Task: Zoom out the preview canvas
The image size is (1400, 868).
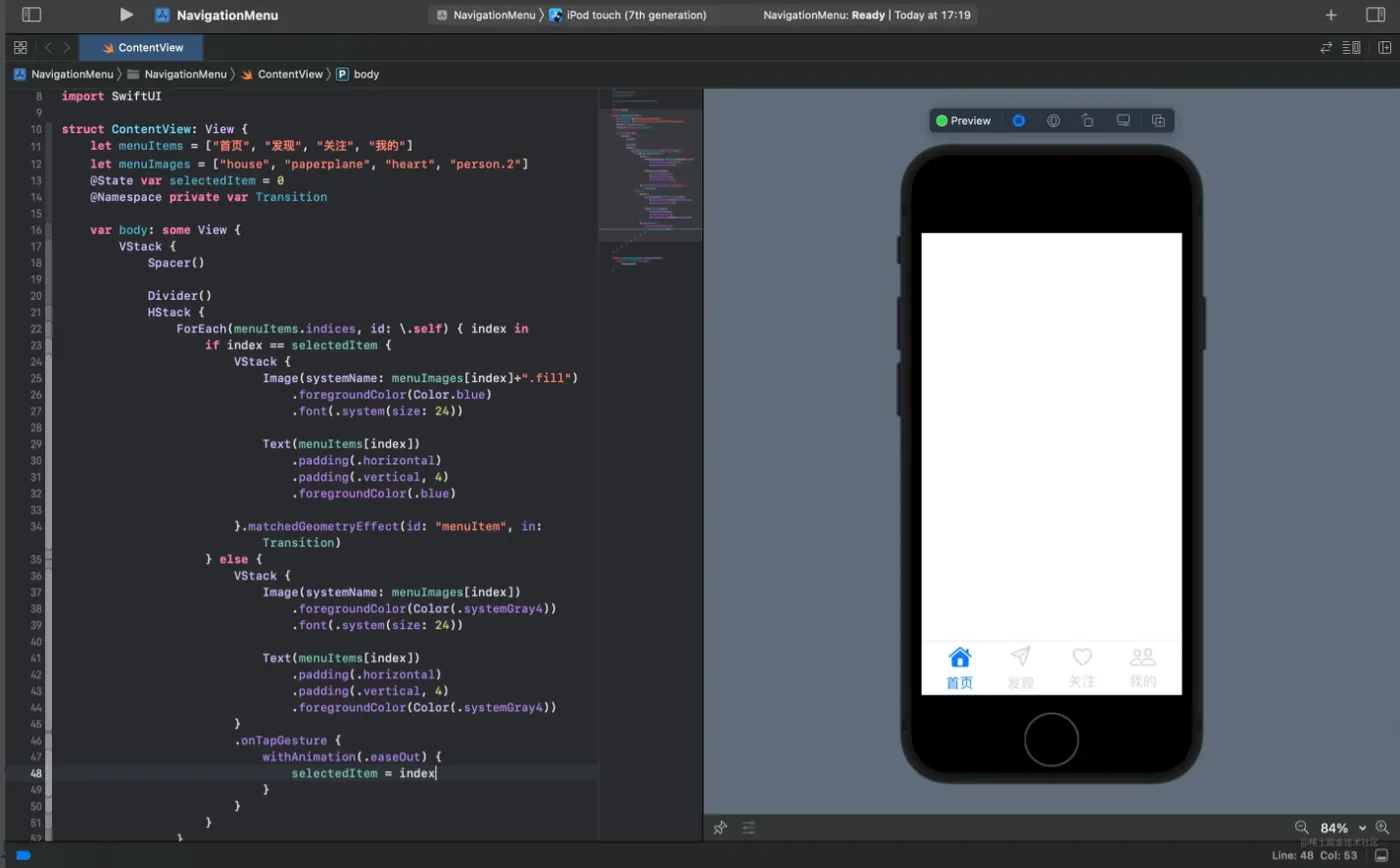Action: click(1301, 828)
